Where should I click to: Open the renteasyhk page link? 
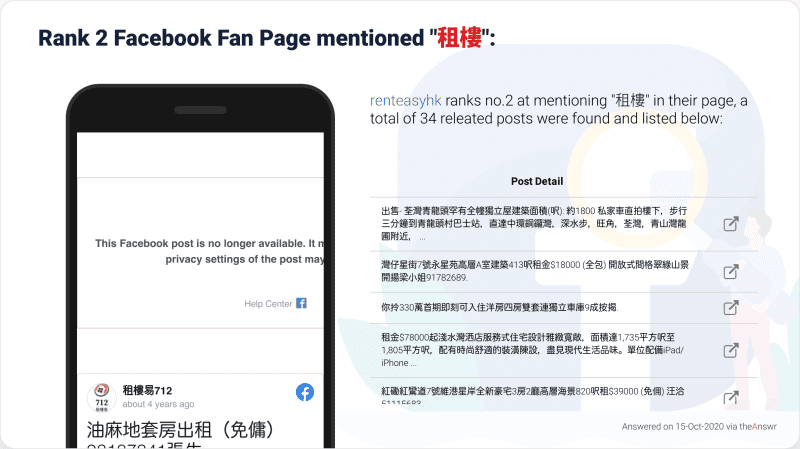coord(406,101)
